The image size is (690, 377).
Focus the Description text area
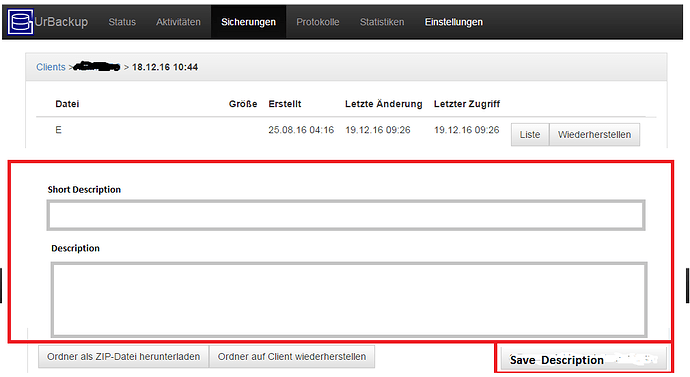coord(349,300)
